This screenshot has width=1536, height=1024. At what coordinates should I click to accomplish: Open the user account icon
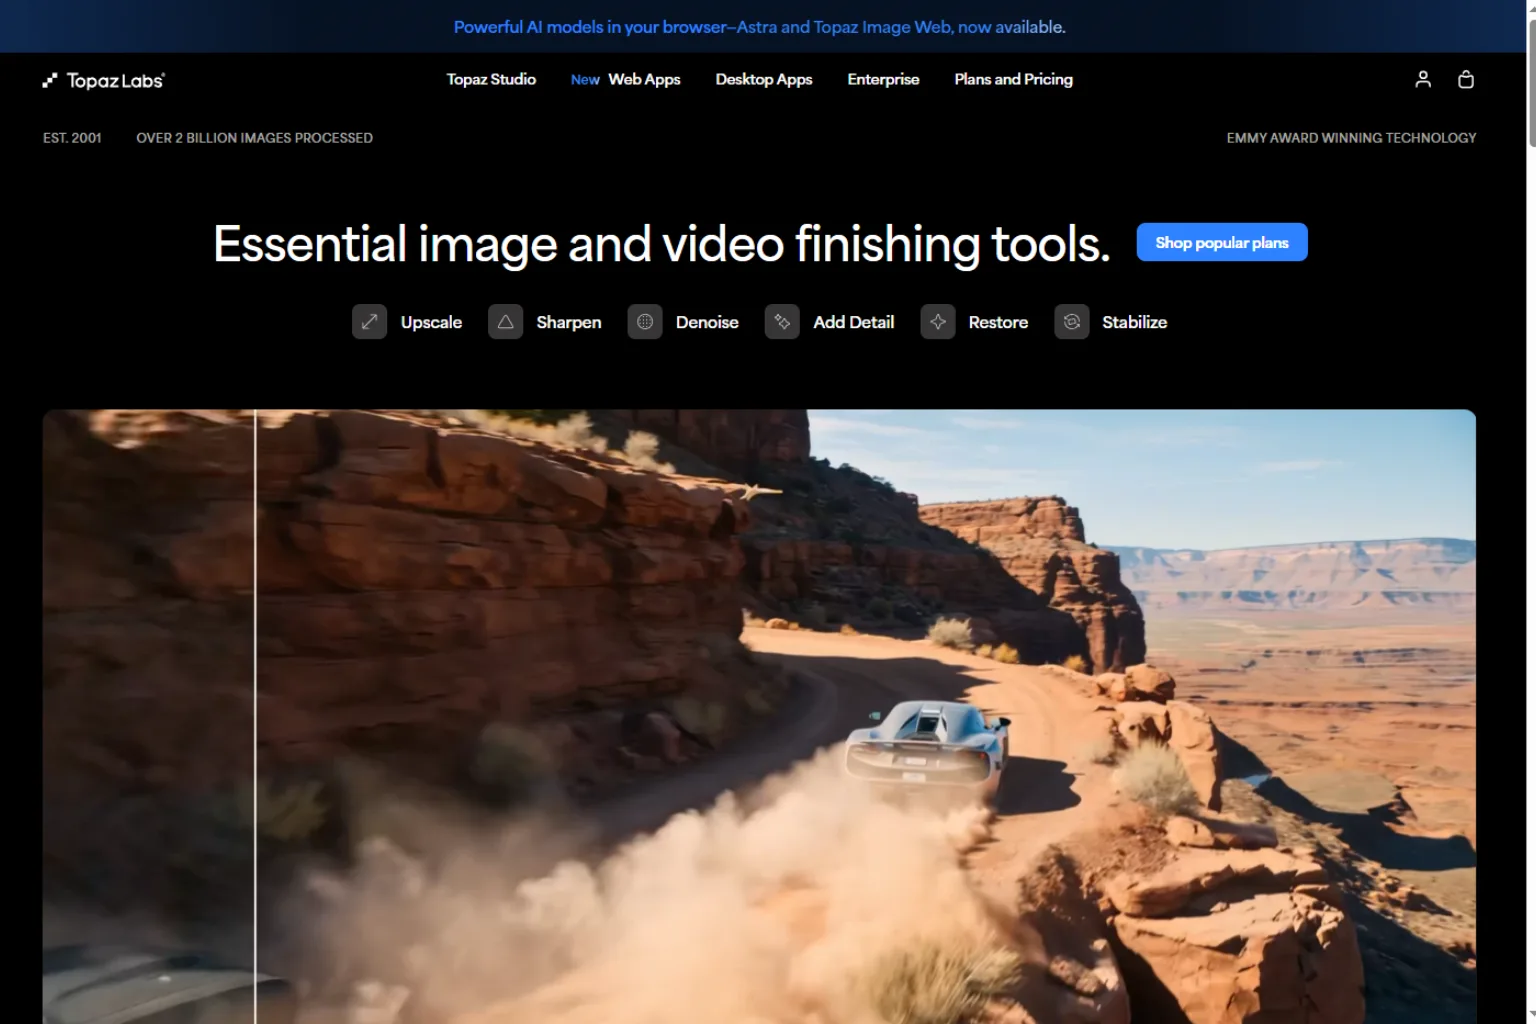click(x=1423, y=79)
